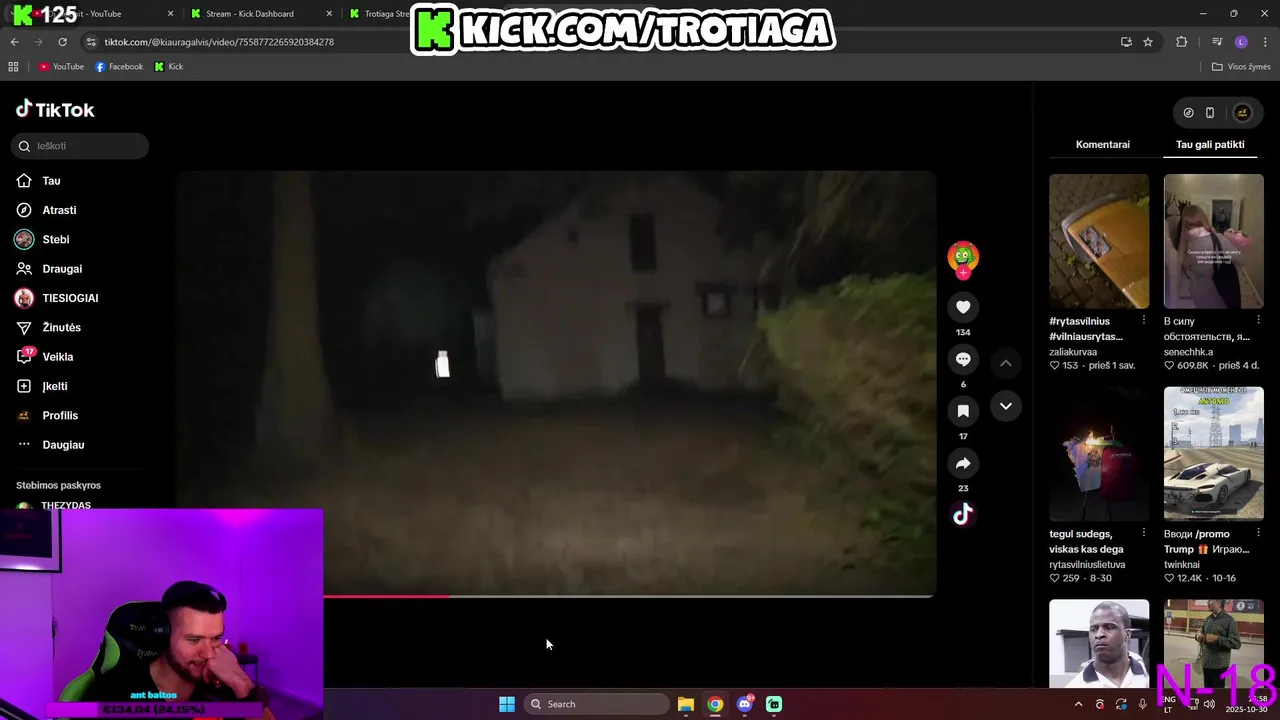Pause the playing TikTok video
Screen dimensions: 1280x720
click(555, 383)
